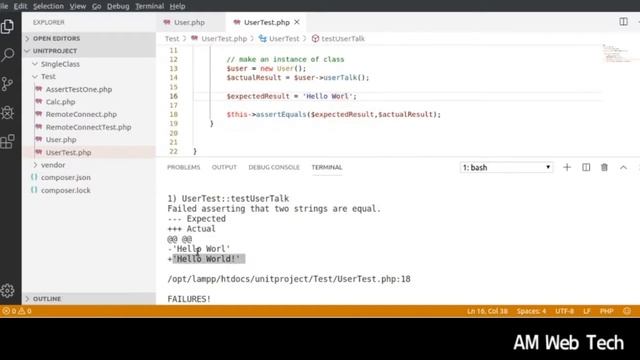Switch to the Output panel tab
The width and height of the screenshot is (640, 360).
224,167
